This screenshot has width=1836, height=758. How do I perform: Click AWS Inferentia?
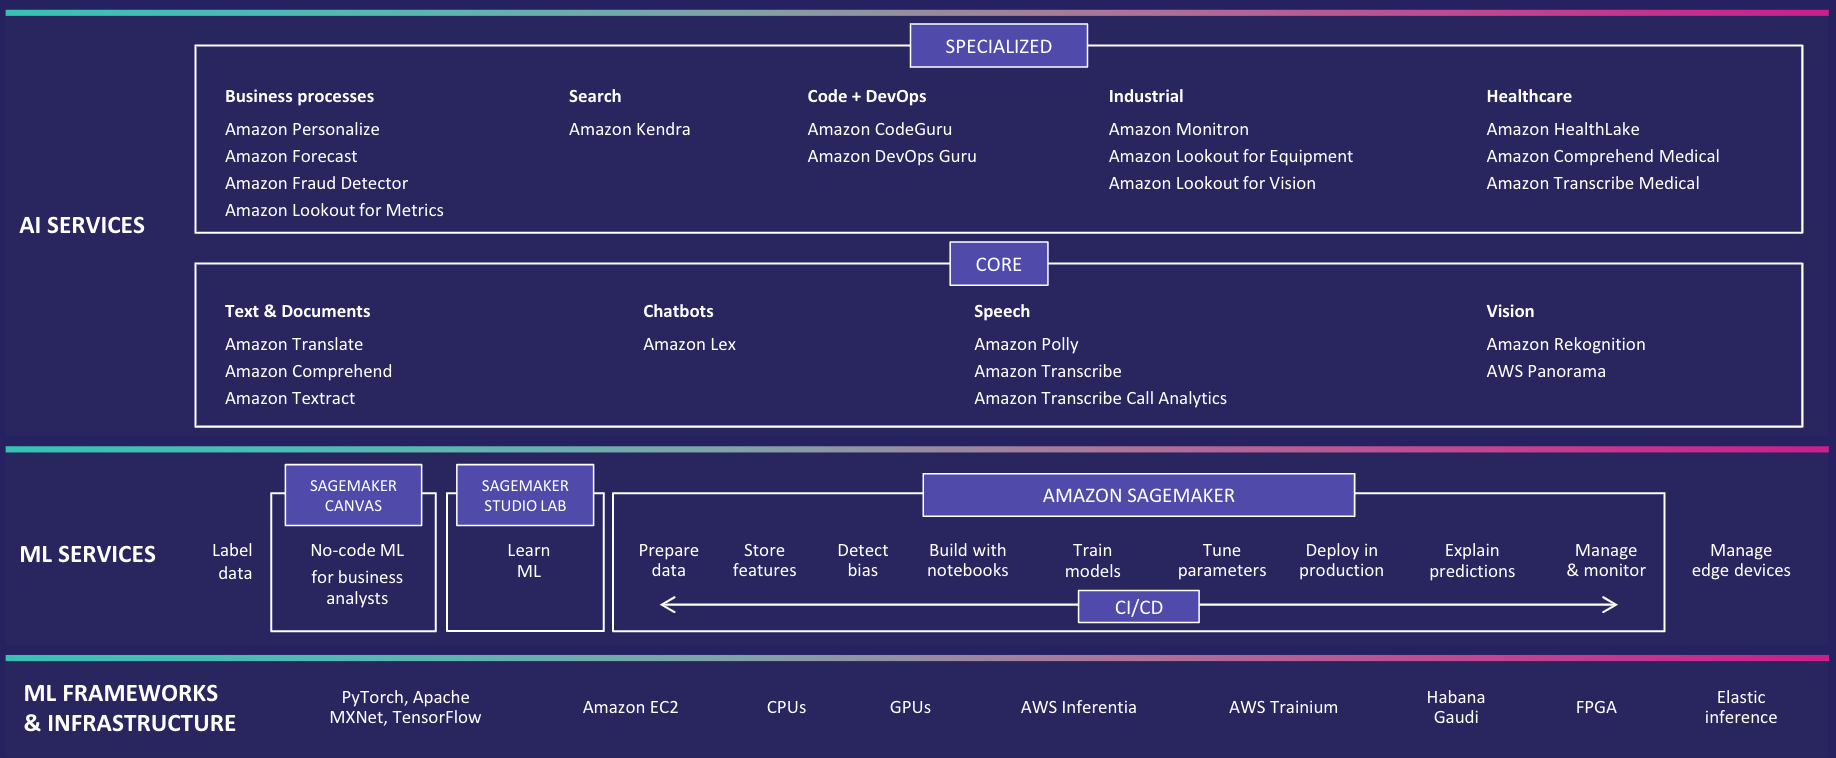click(1078, 707)
